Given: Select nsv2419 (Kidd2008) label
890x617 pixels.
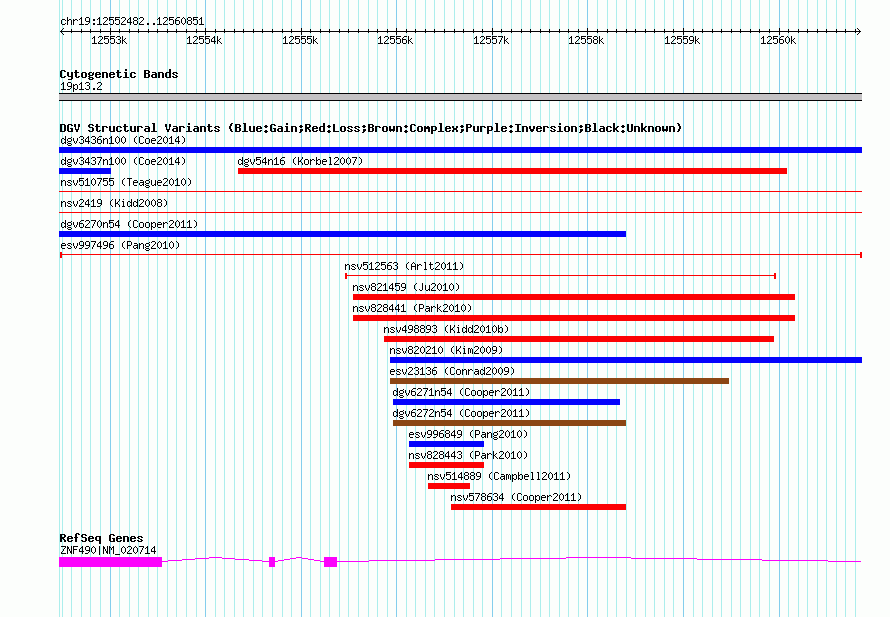Looking at the screenshot, I should pos(114,203).
